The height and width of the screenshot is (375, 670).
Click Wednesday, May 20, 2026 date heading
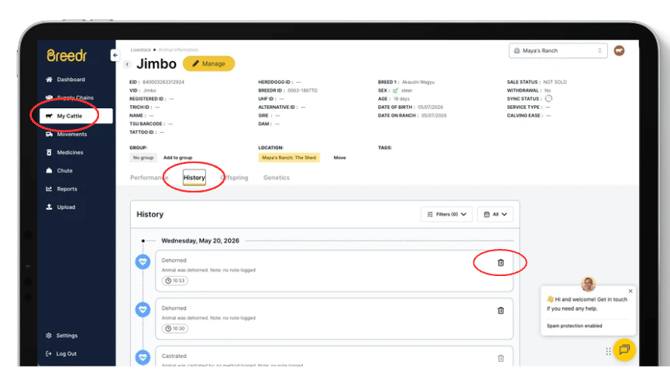(200, 241)
